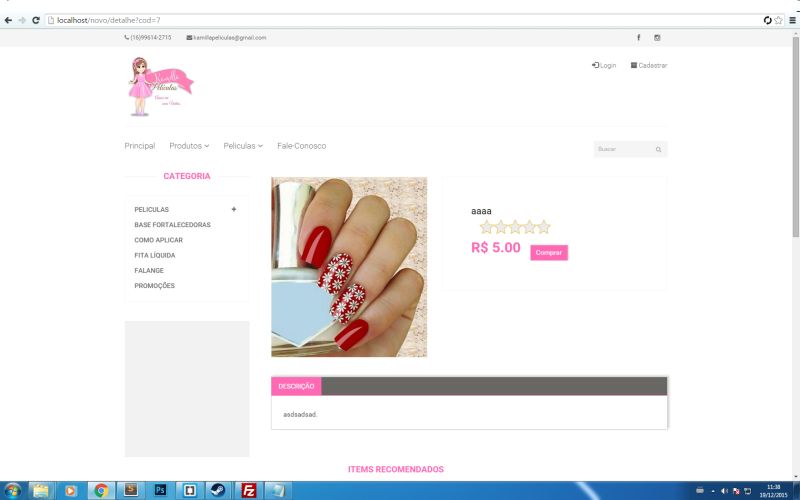
Task: Go to the Principal menu item
Action: pyautogui.click(x=140, y=146)
